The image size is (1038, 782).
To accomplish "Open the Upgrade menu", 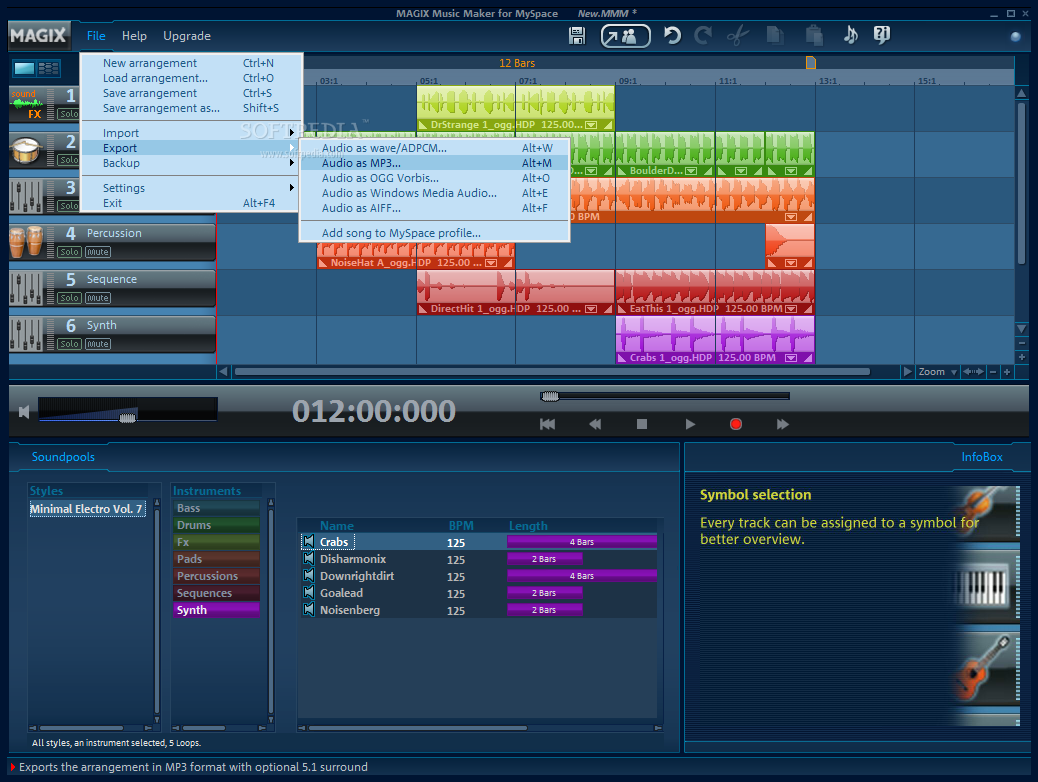I will [x=187, y=36].
